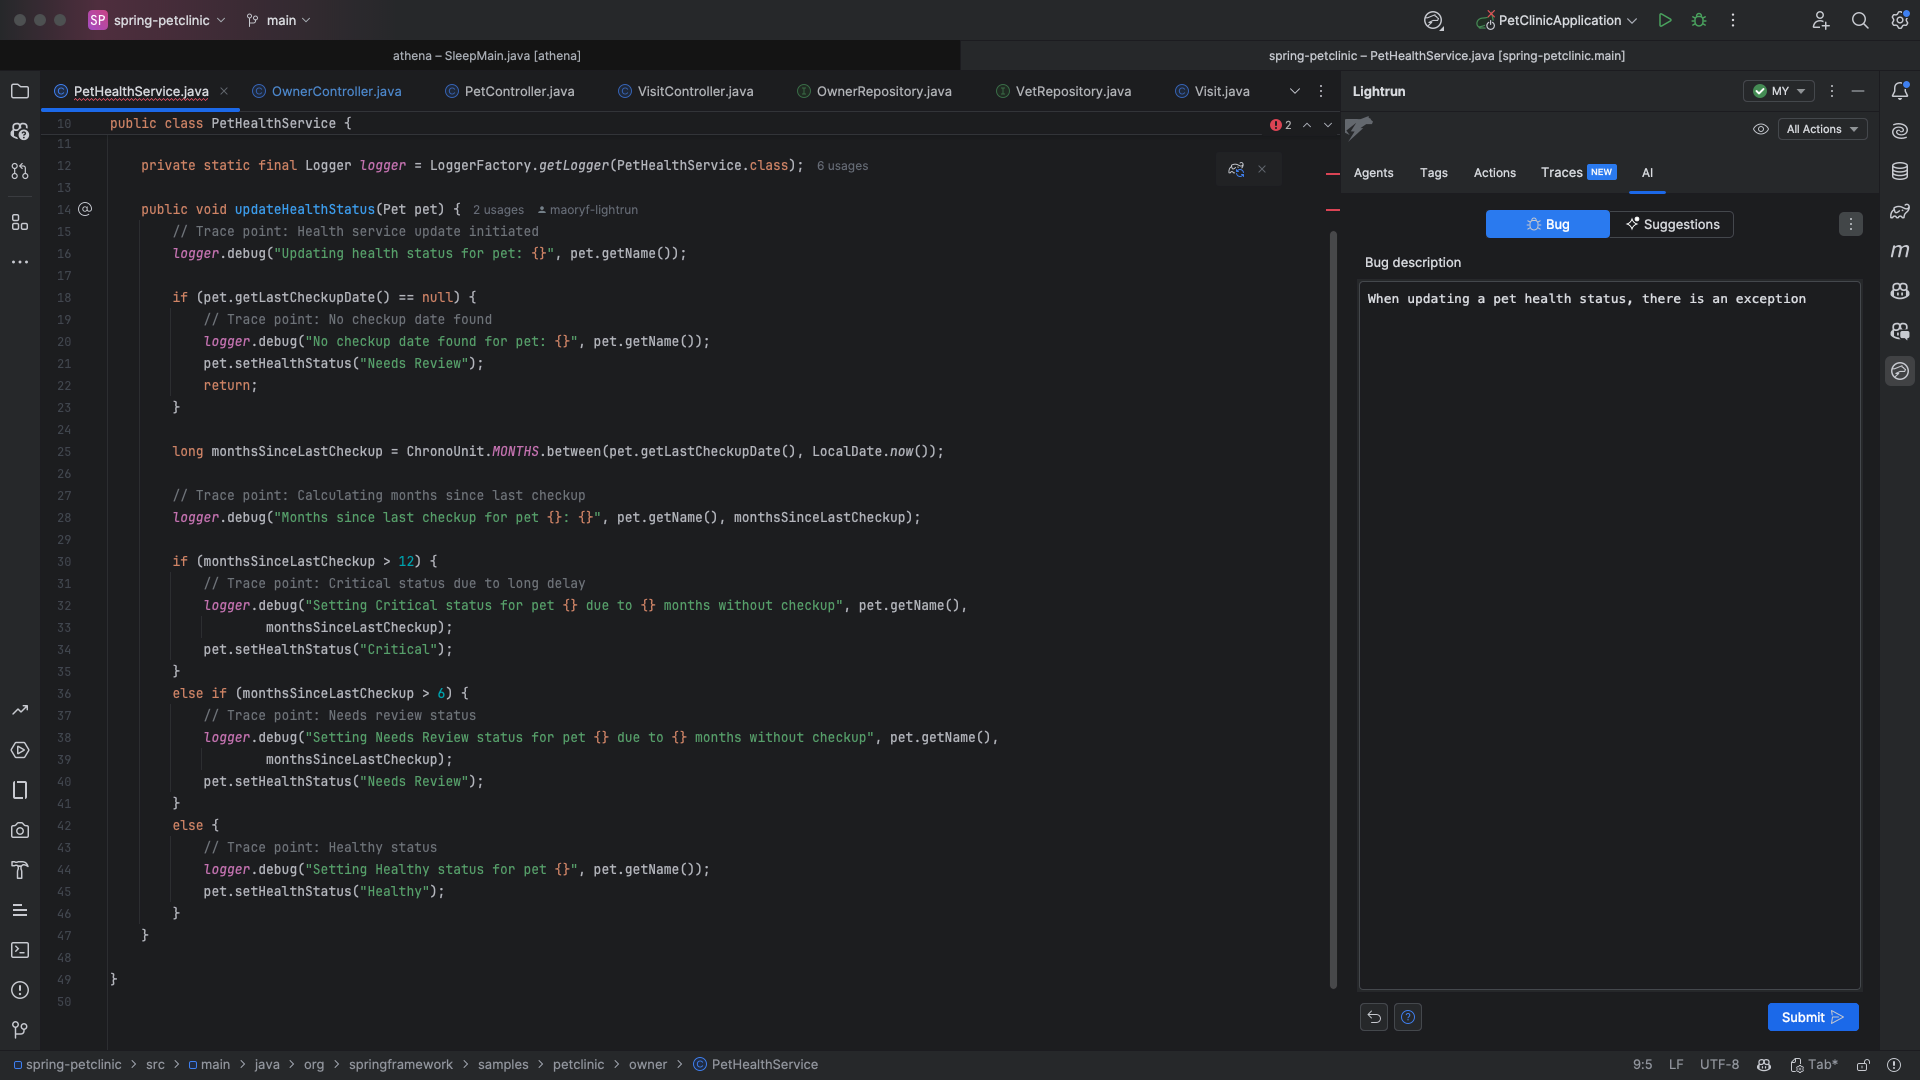The image size is (1920, 1080).
Task: Open Search Everywhere with the magnifier icon
Action: coord(1860,20)
